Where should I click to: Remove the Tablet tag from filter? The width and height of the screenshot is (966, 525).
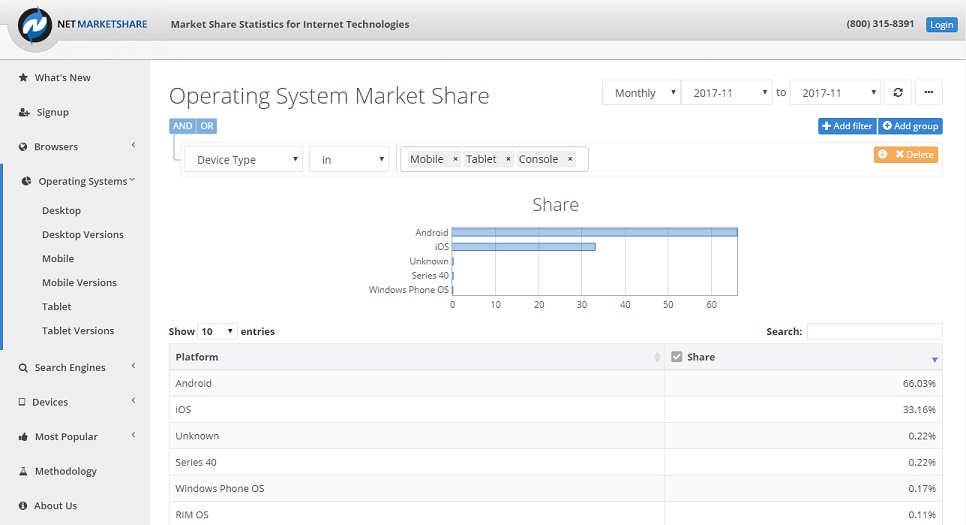[x=508, y=159]
